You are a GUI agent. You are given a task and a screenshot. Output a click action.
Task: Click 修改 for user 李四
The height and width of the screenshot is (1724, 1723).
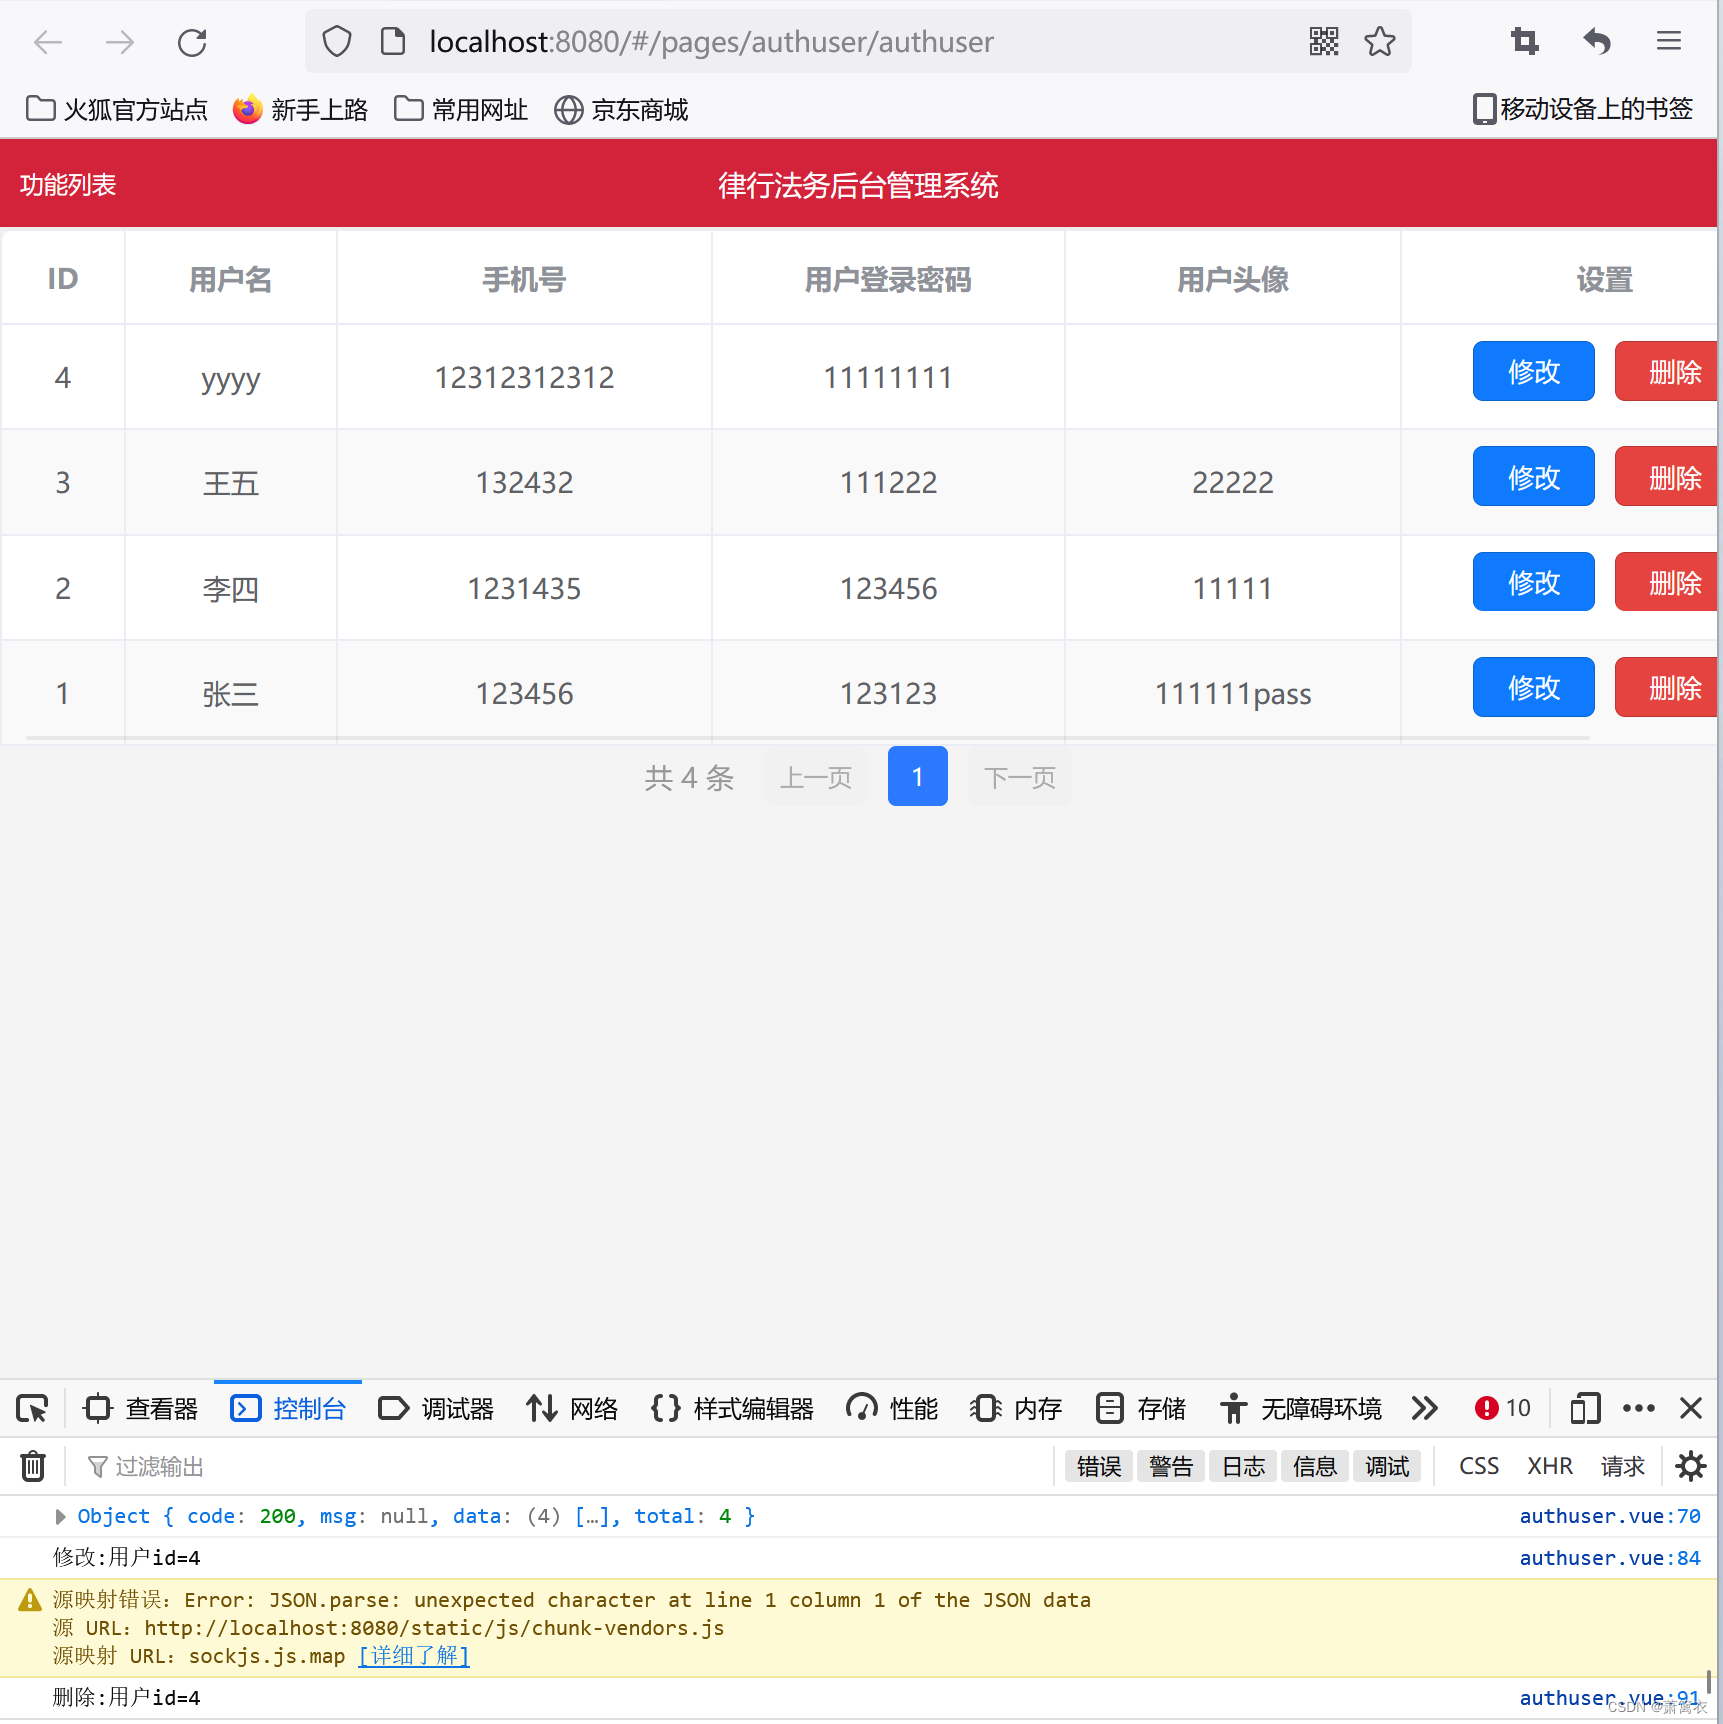coord(1533,582)
